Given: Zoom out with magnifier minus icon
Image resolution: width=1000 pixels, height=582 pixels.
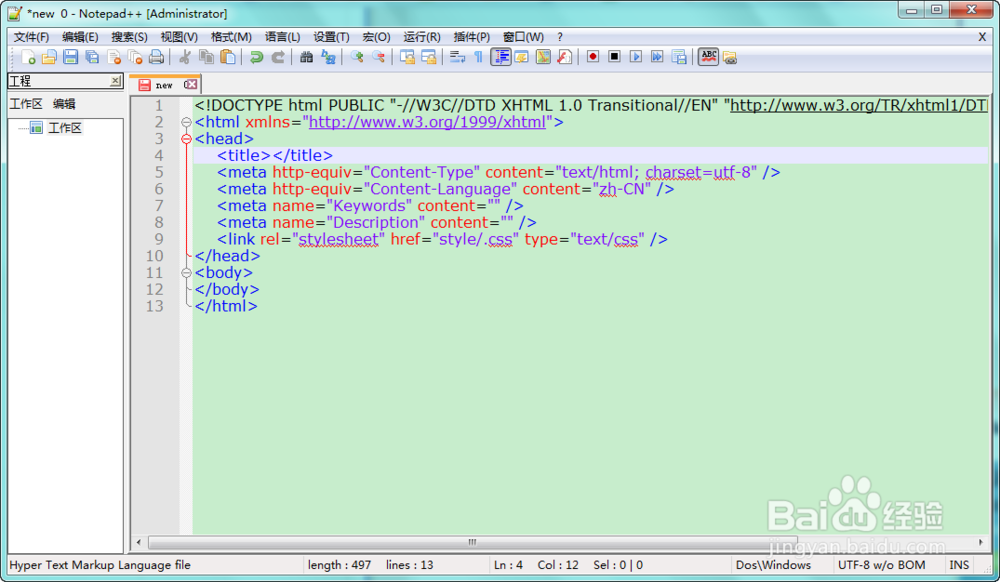Looking at the screenshot, I should [379, 57].
